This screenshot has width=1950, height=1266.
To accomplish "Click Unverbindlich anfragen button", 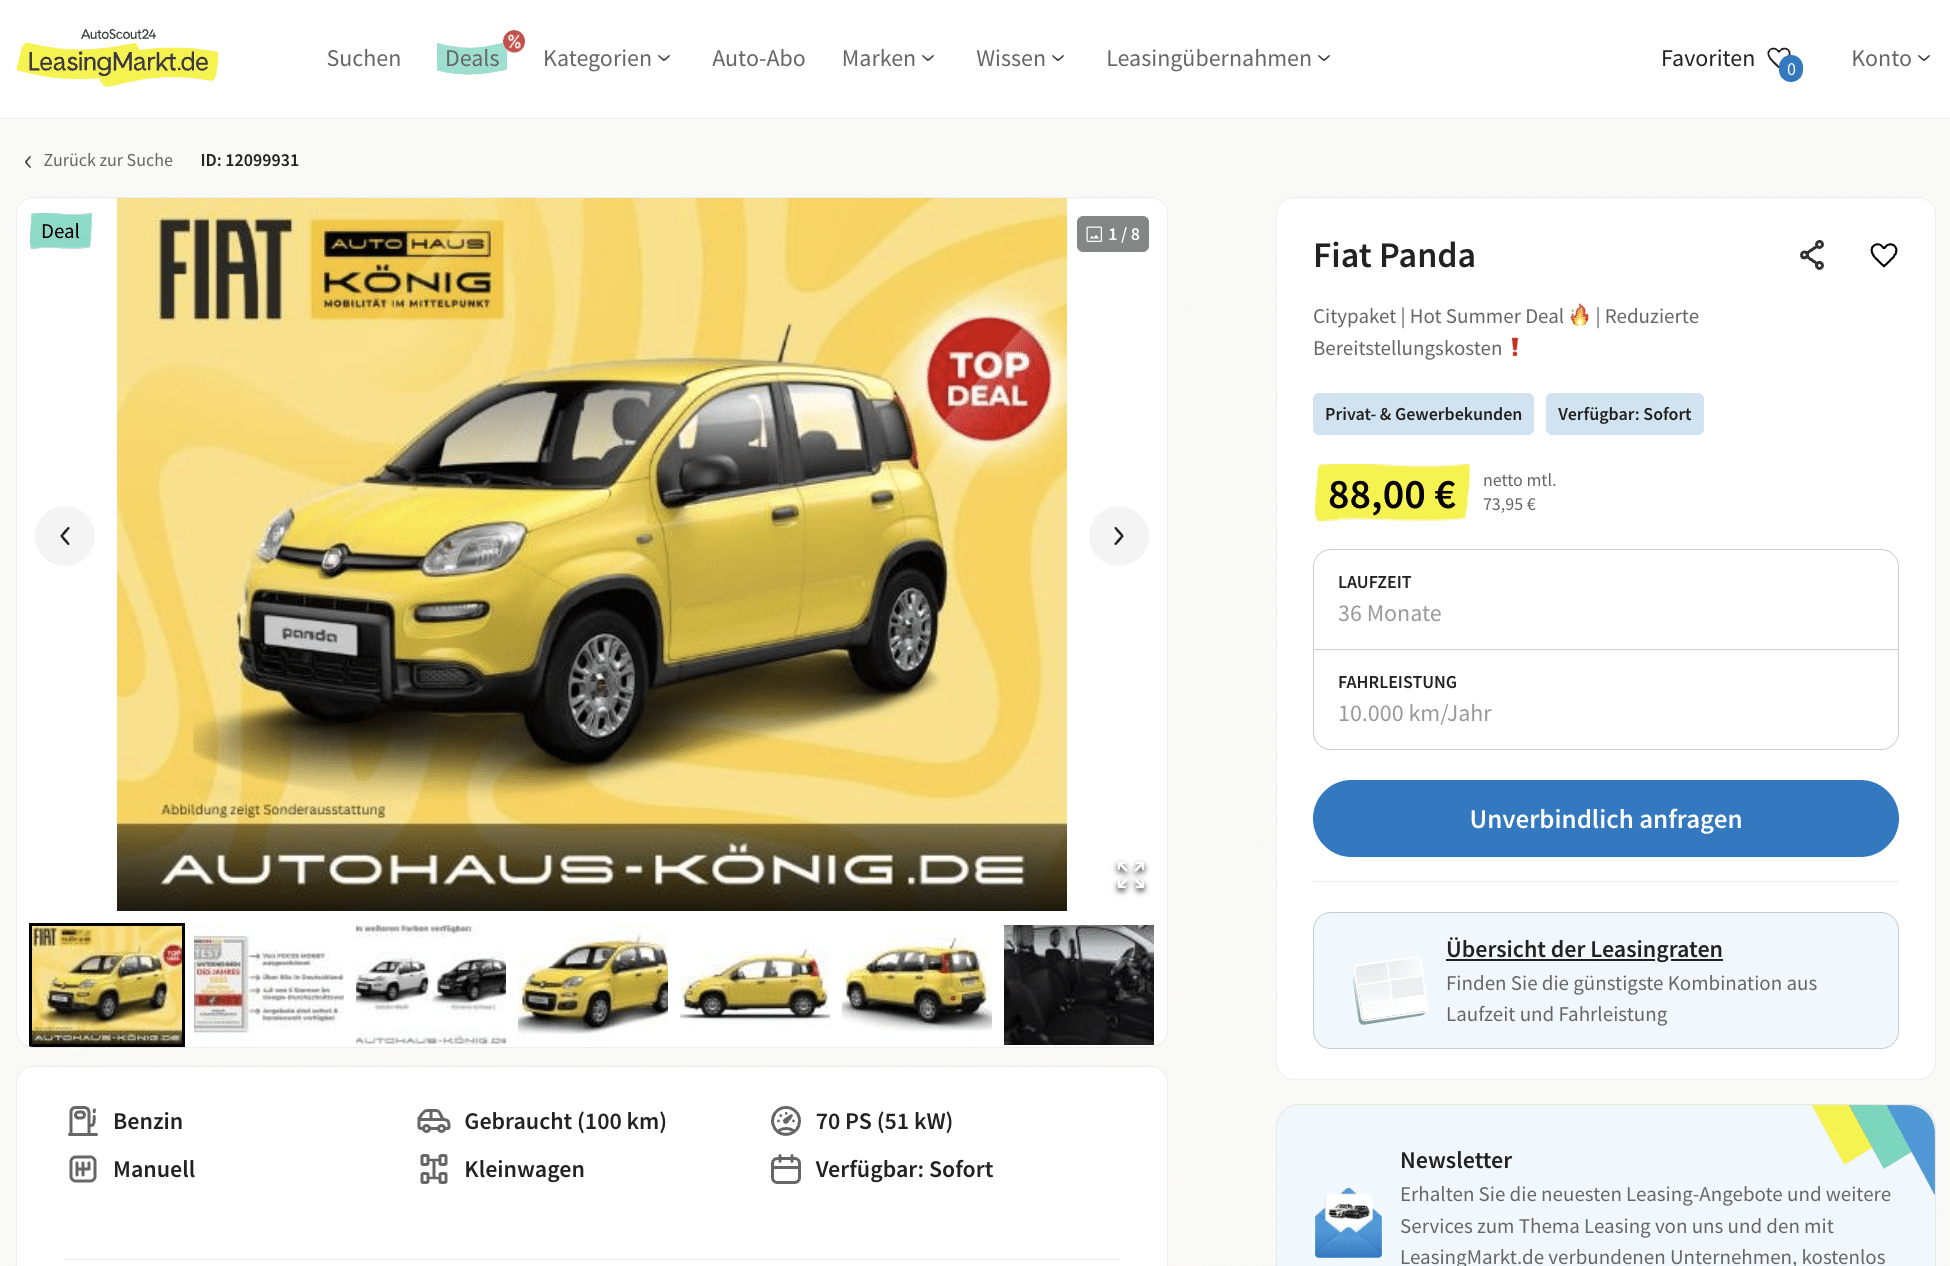I will tap(1605, 818).
